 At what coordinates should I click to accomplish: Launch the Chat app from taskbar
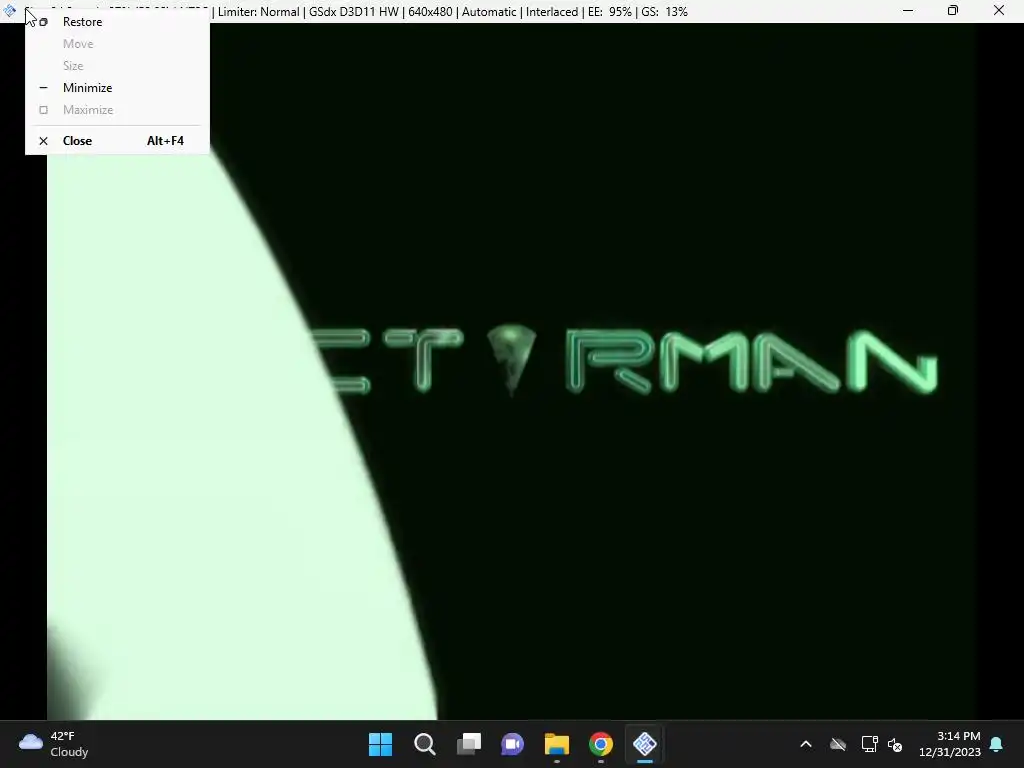513,744
